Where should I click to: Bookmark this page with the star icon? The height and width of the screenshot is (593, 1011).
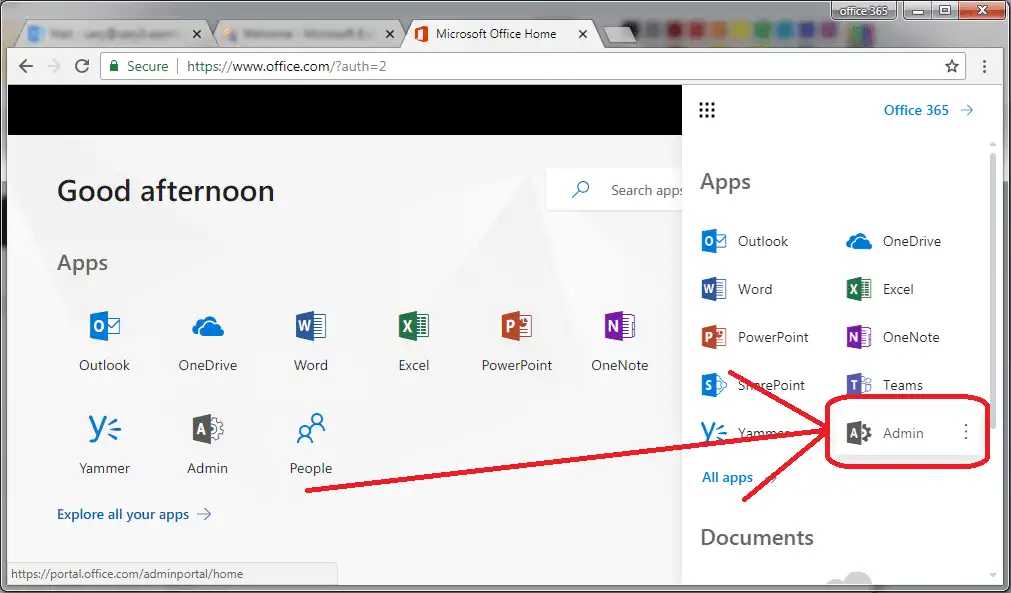coord(951,66)
